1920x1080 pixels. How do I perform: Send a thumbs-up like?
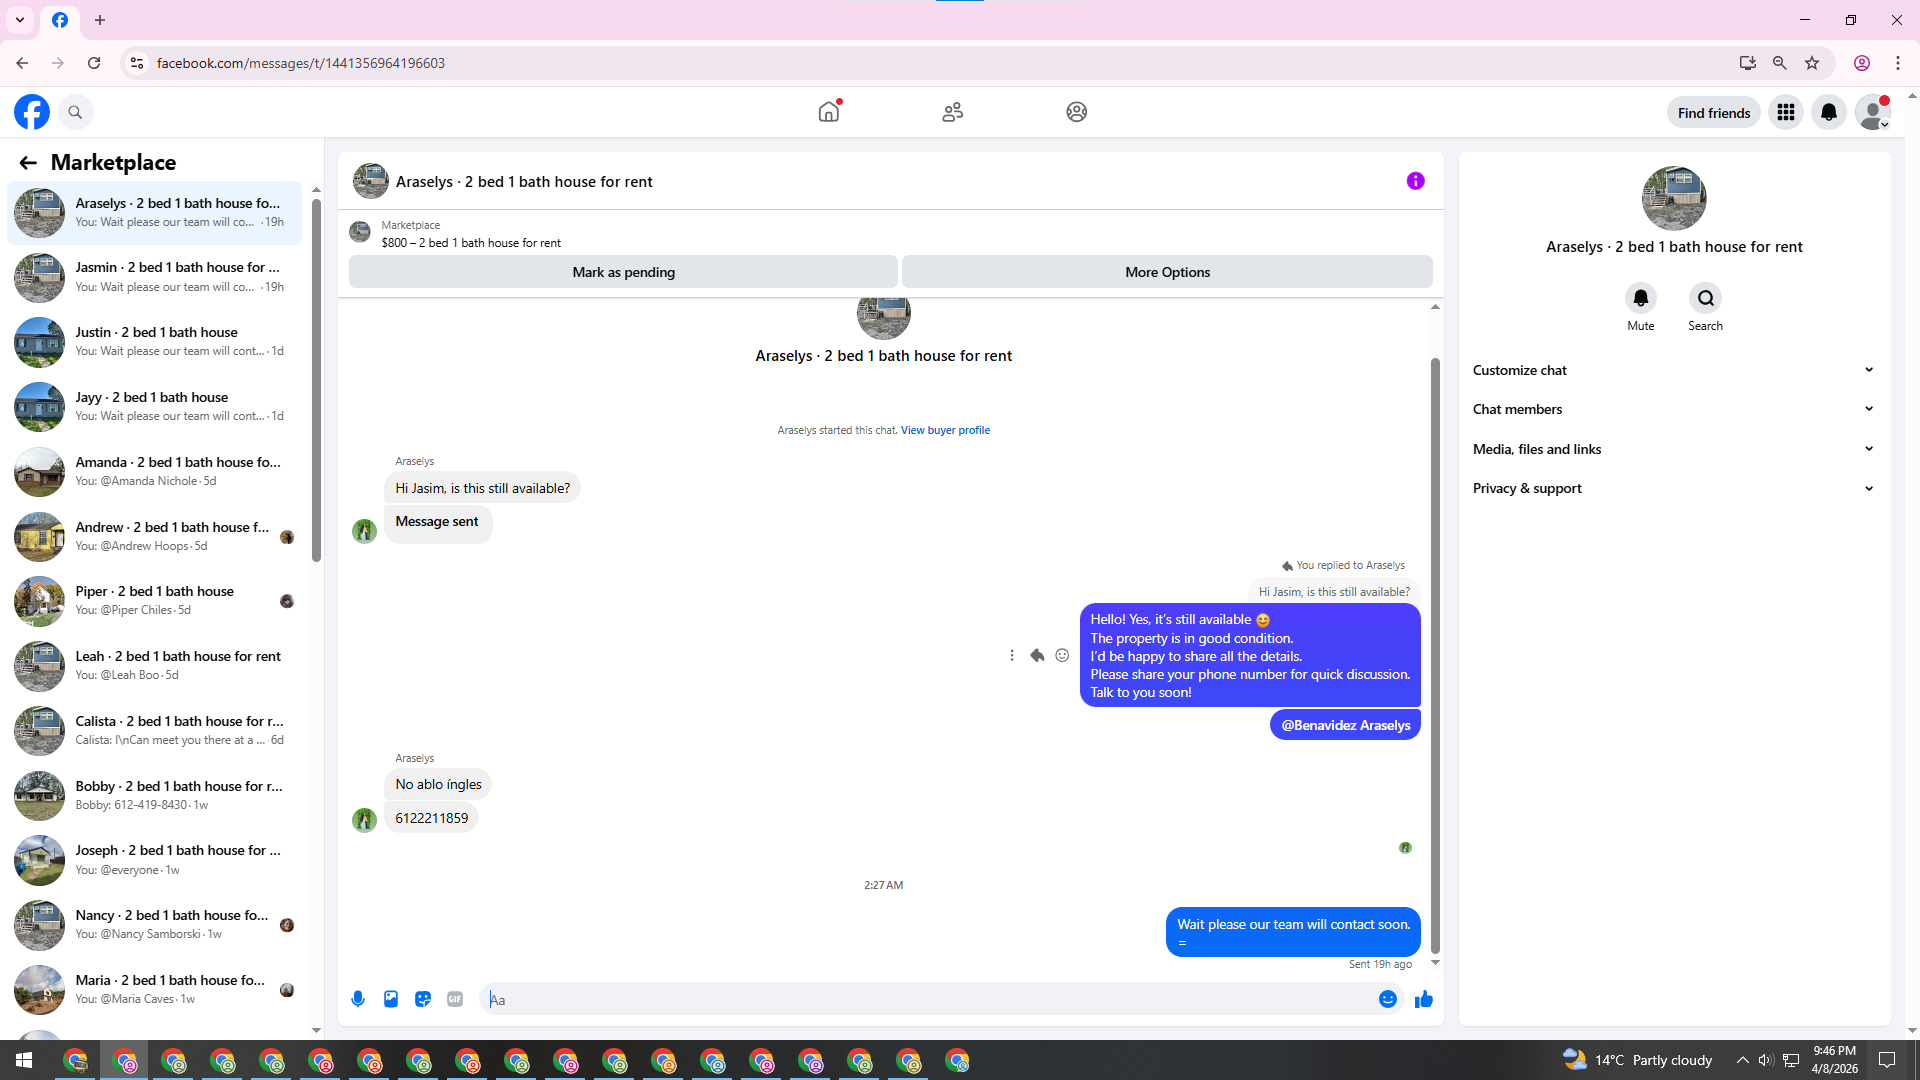[1423, 999]
